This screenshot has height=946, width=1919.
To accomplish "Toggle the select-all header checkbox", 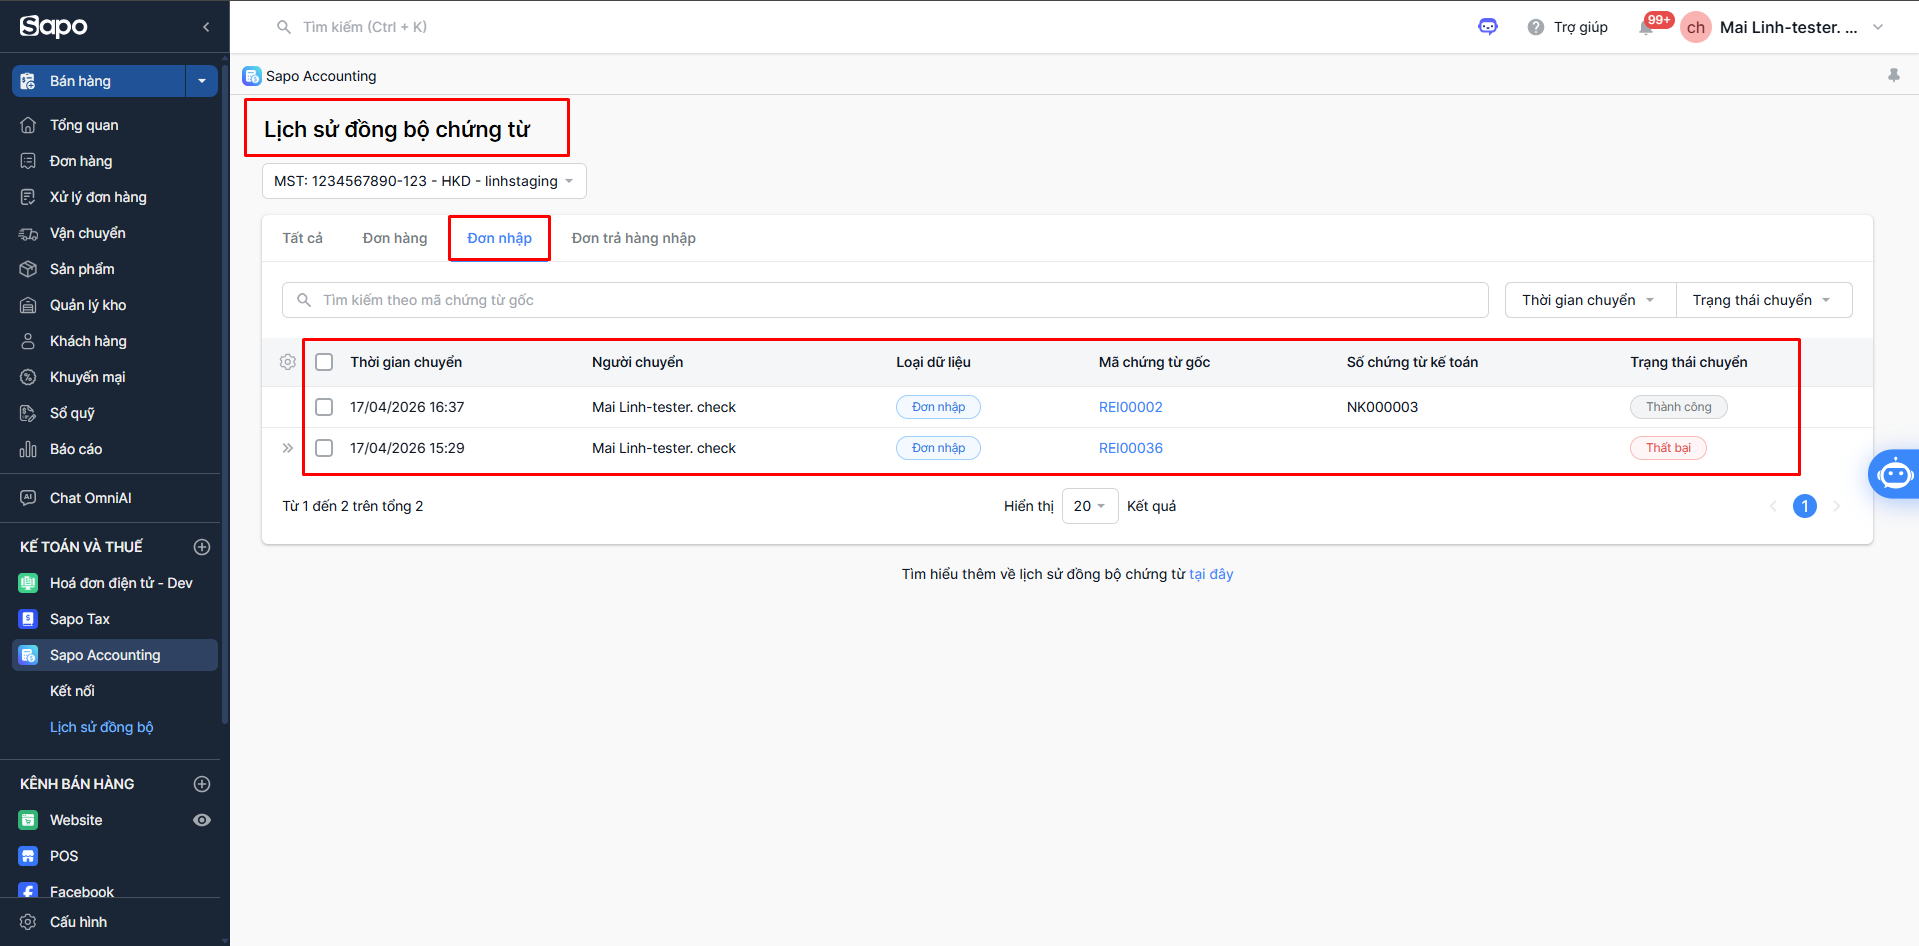I will tap(324, 362).
